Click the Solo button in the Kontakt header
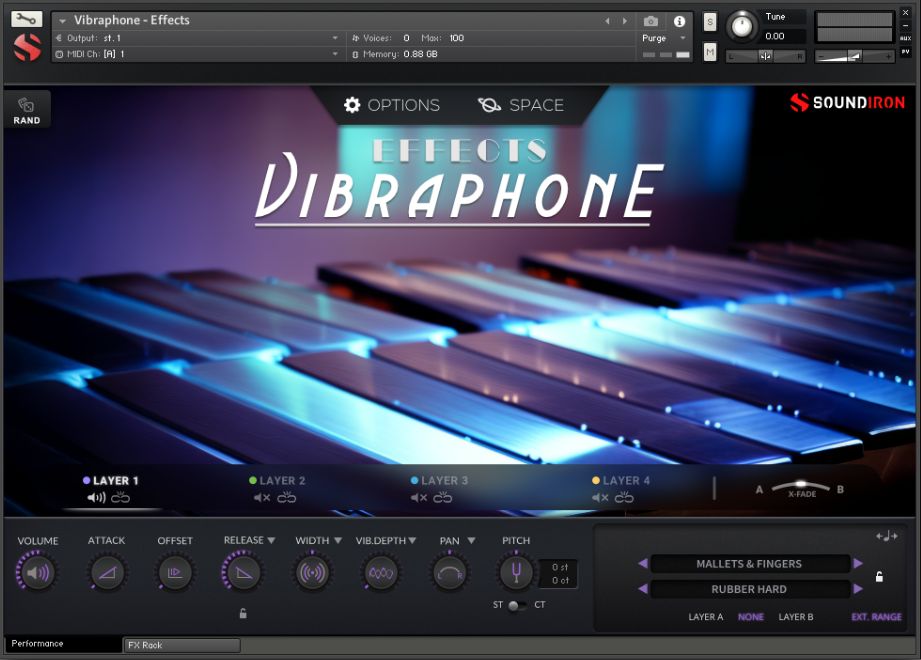This screenshot has width=921, height=660. (708, 20)
